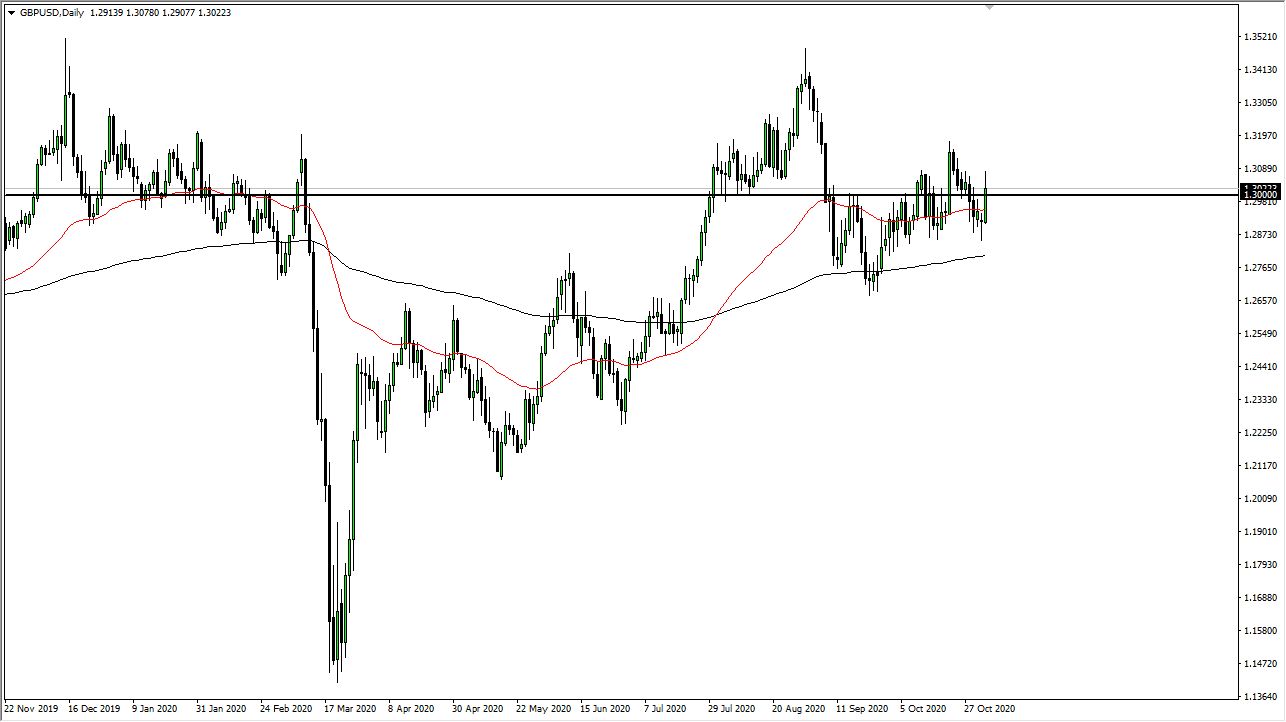Click the 27 Oct 2020 date label
This screenshot has width=1286, height=722.
[x=990, y=708]
